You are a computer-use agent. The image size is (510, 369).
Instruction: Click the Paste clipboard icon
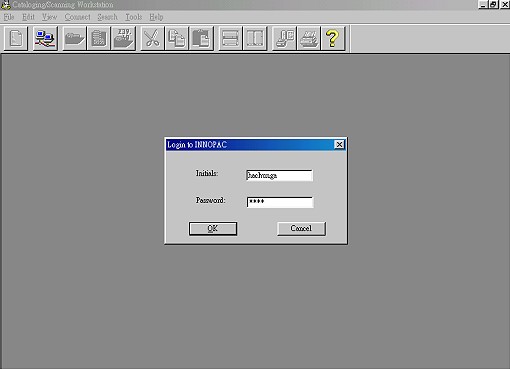click(201, 38)
